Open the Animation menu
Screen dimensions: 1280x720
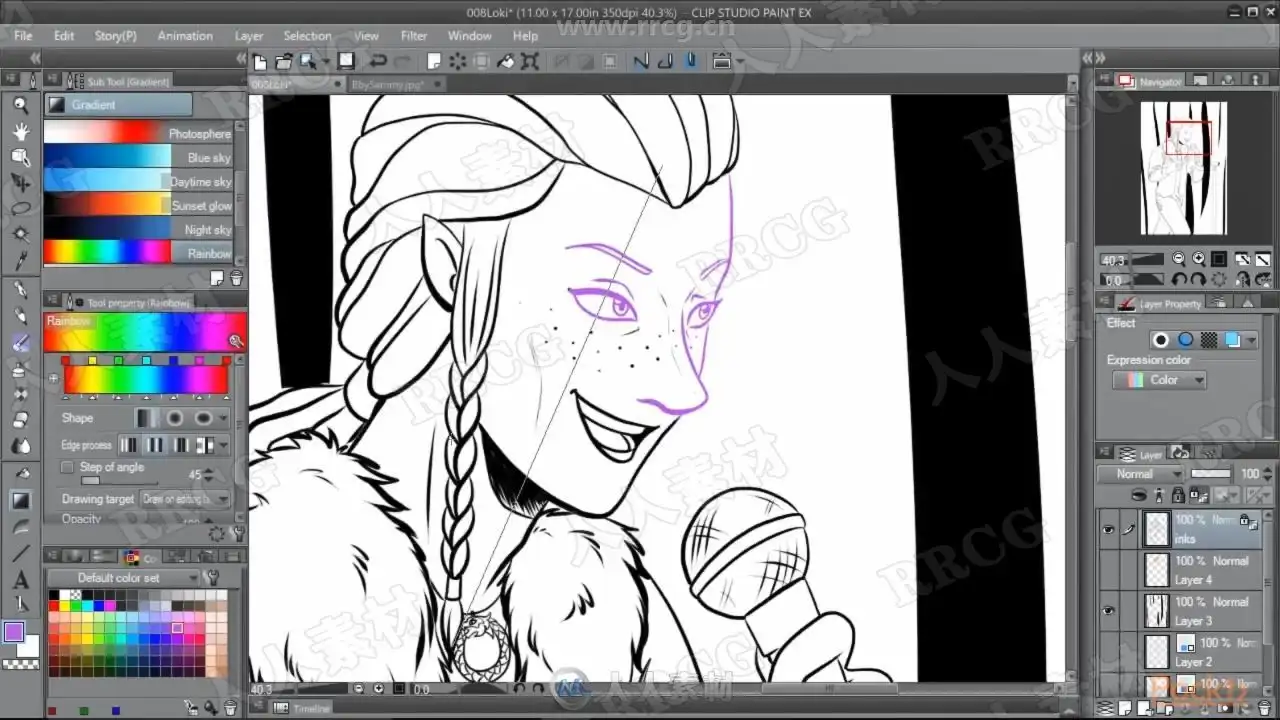185,36
